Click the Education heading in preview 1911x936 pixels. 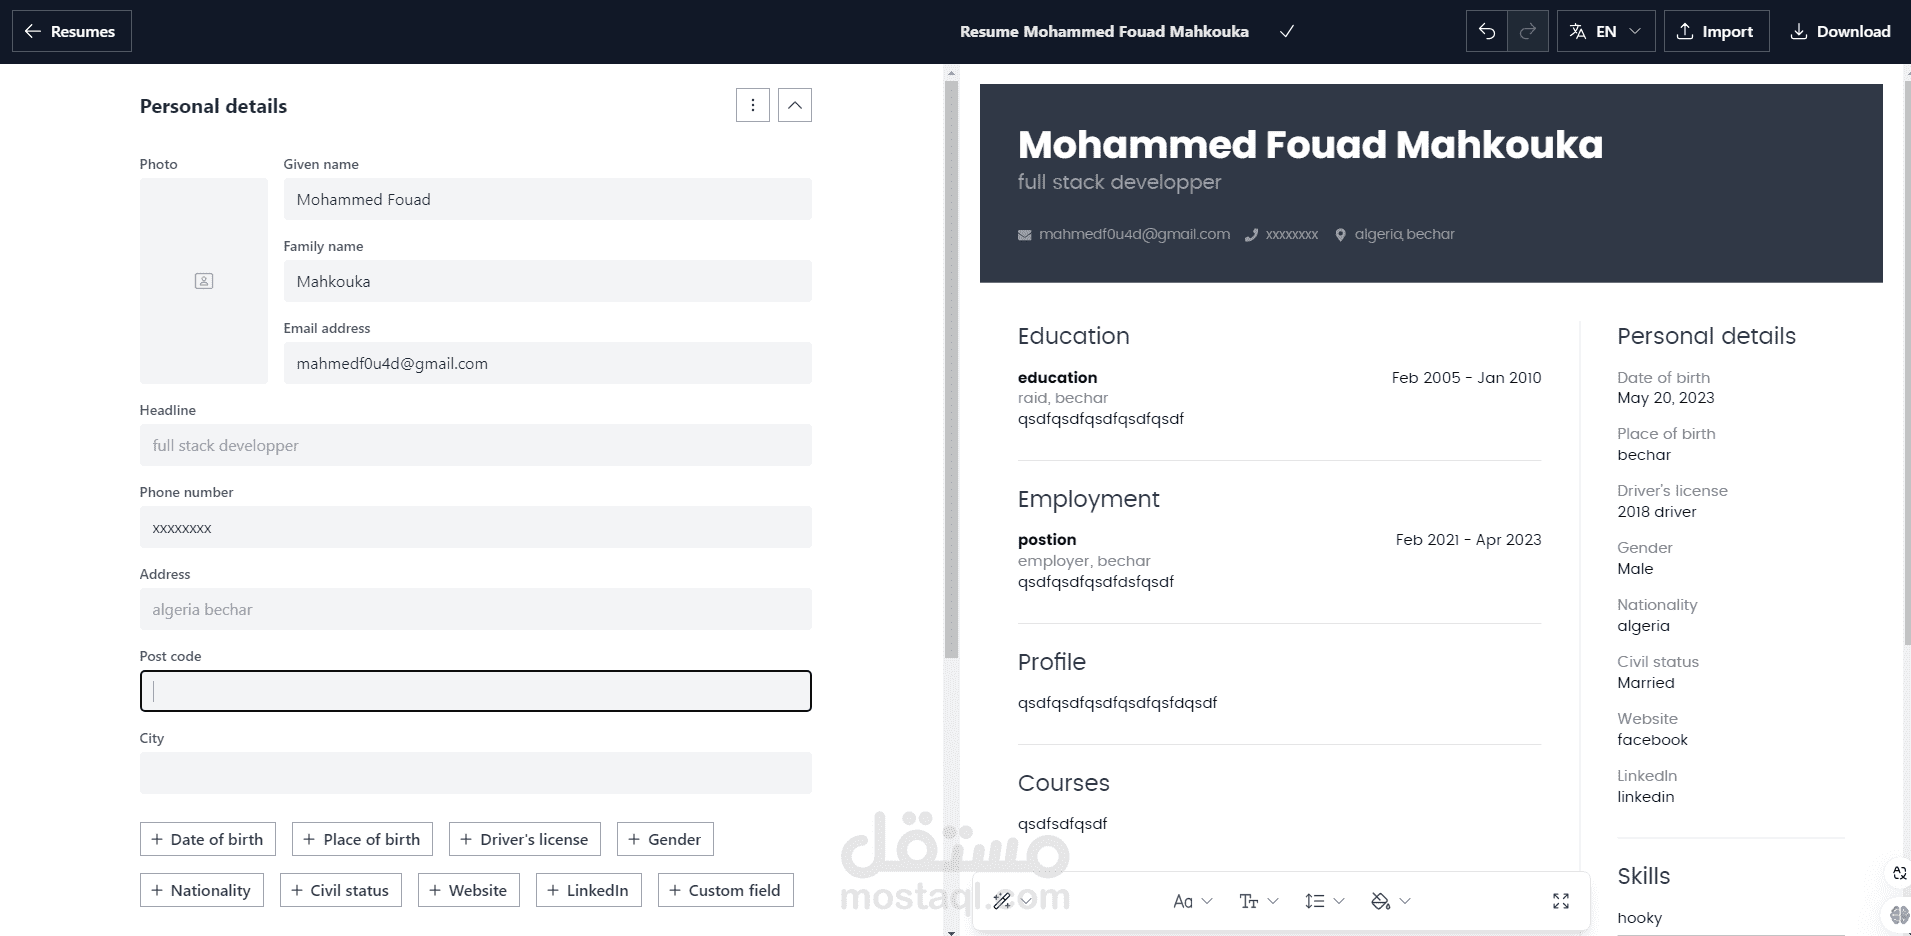coord(1073,336)
